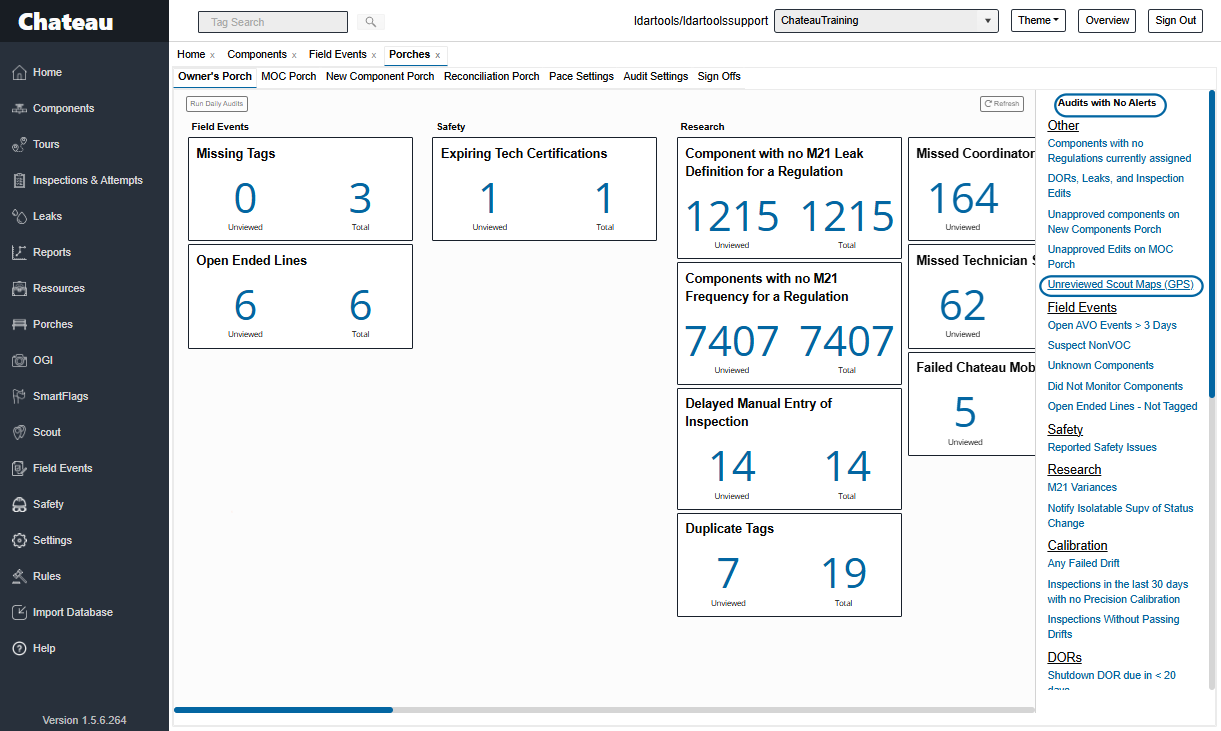Viewport: 1221px width, 731px height.
Task: Expand the Theme dropdown
Action: pyautogui.click(x=1038, y=21)
